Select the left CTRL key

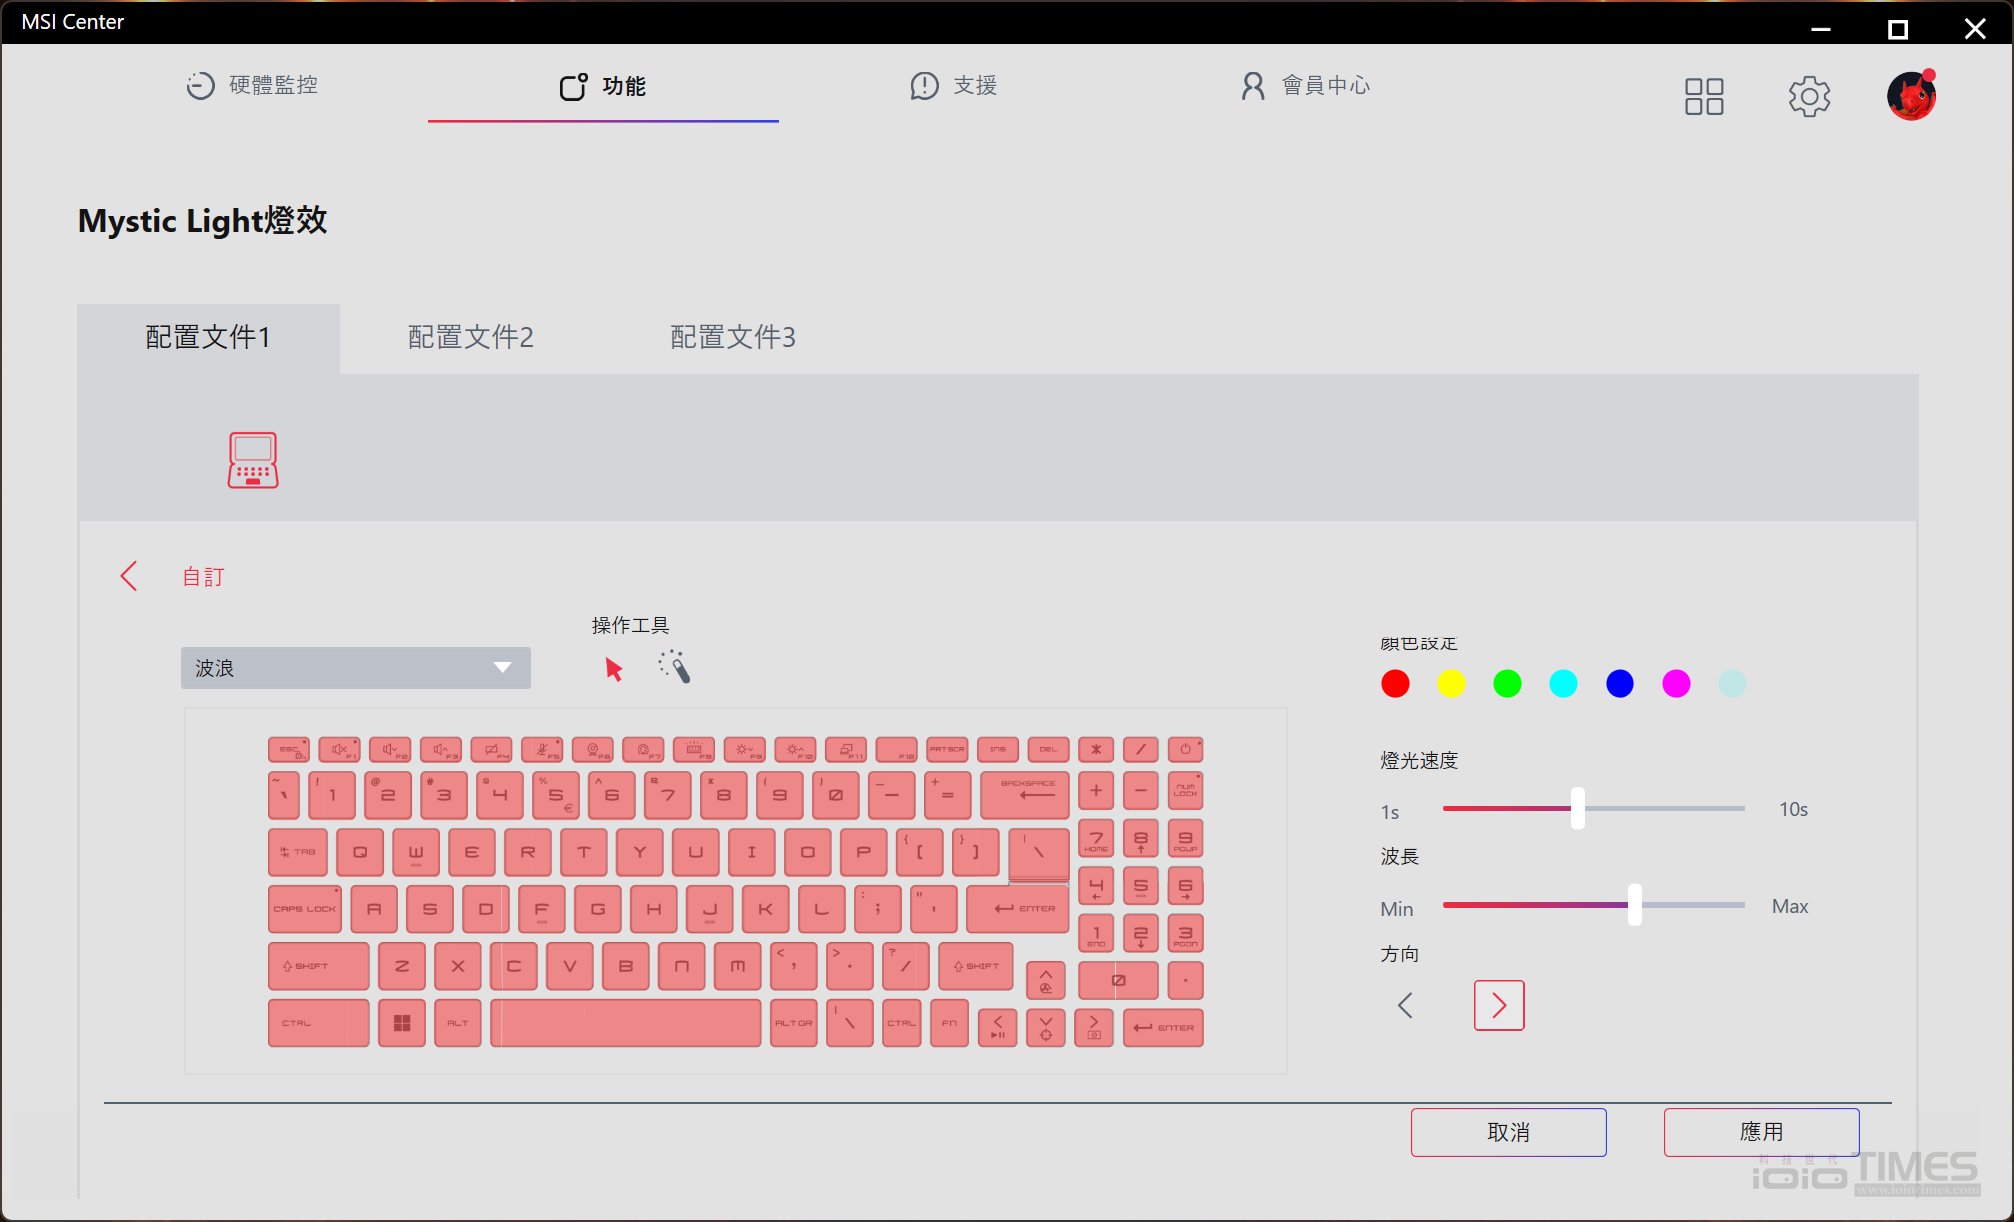tap(319, 1023)
